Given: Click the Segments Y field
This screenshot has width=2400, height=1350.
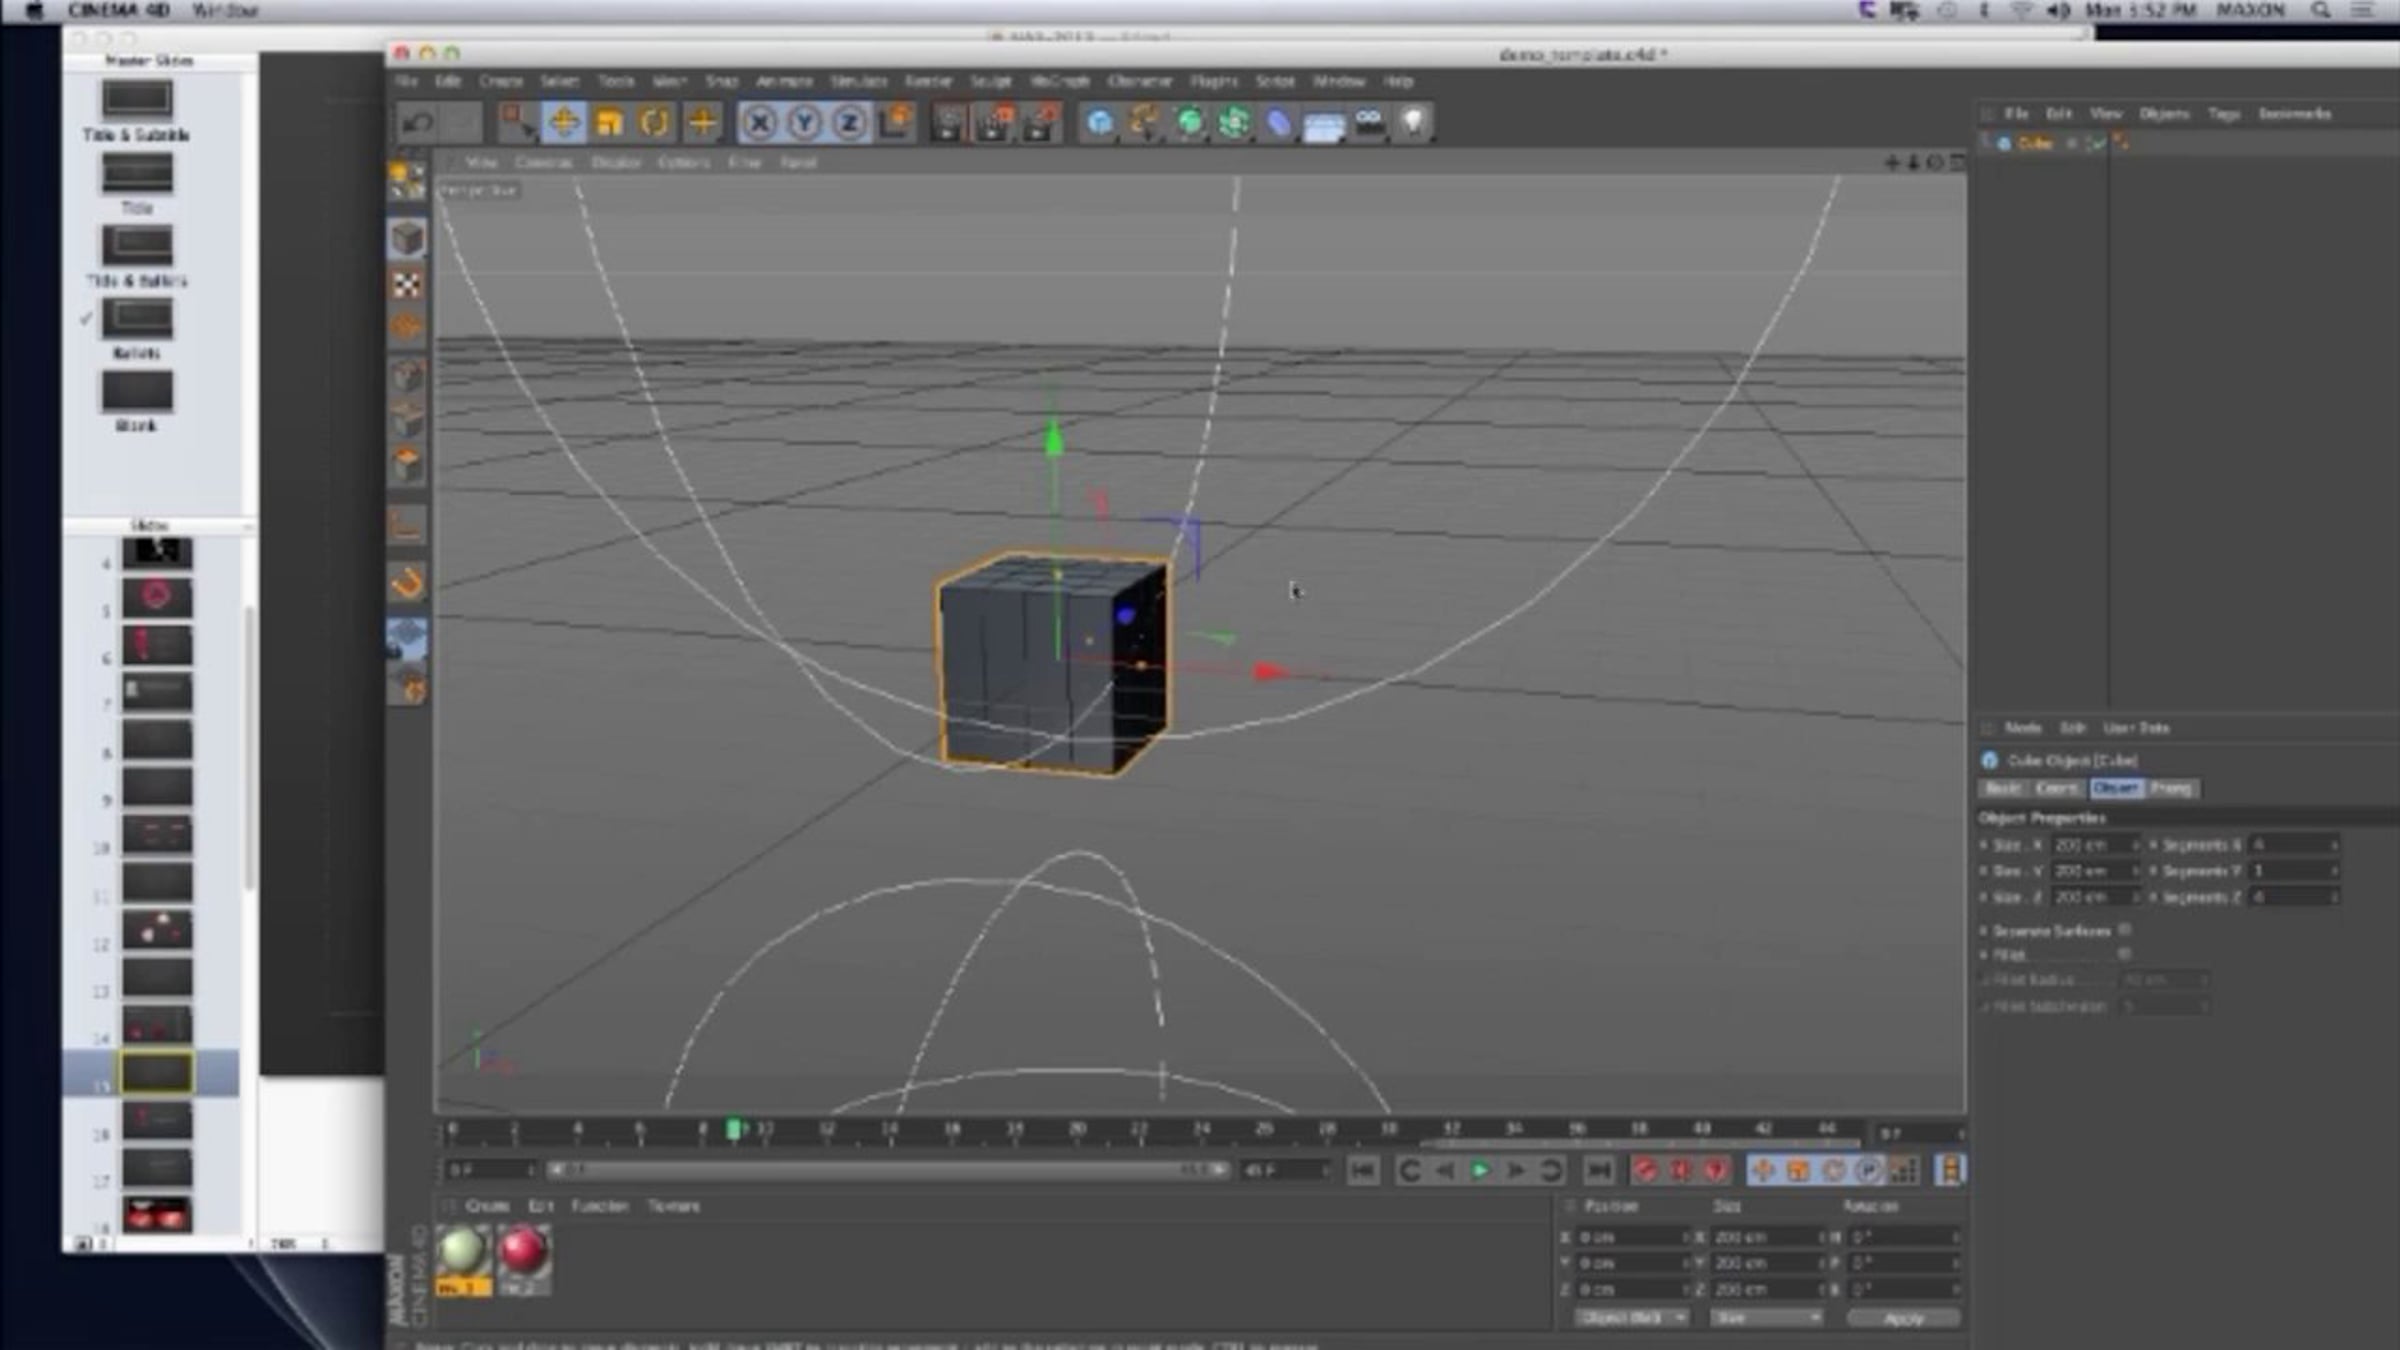Looking at the screenshot, I should pyautogui.click(x=2293, y=871).
